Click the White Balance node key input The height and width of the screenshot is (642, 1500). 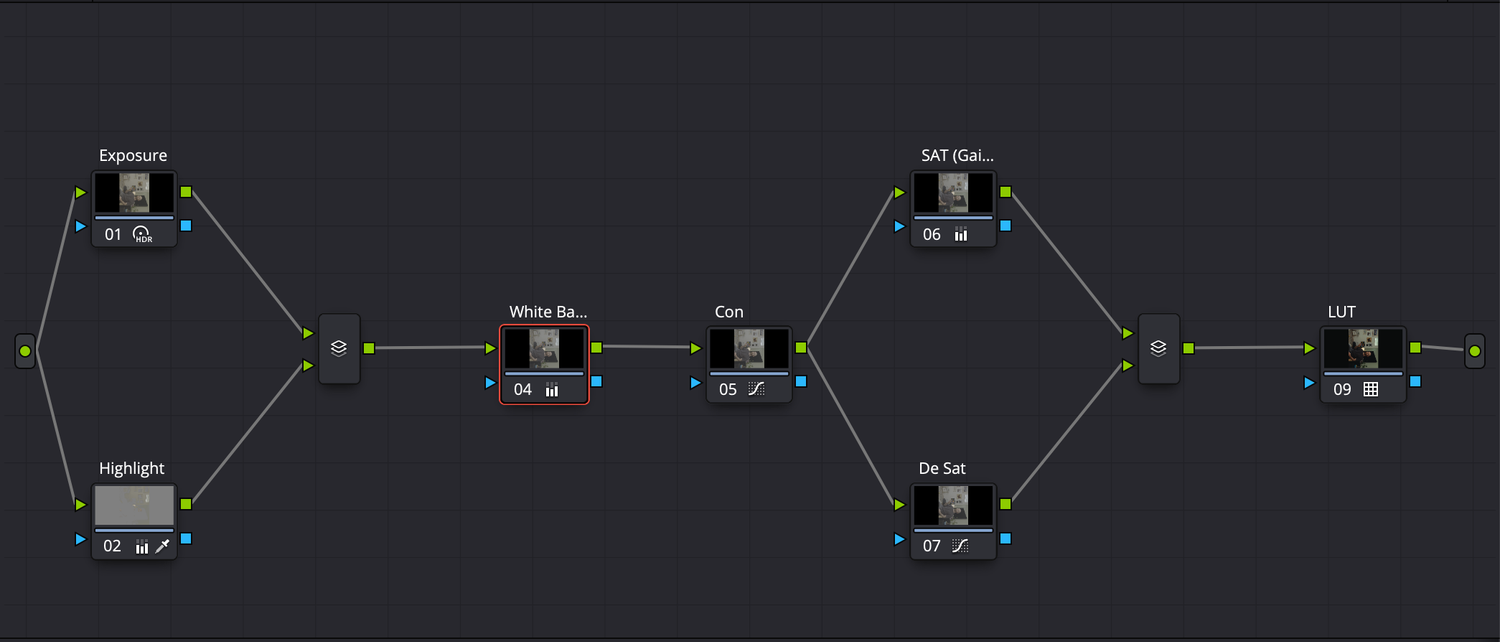(x=490, y=382)
